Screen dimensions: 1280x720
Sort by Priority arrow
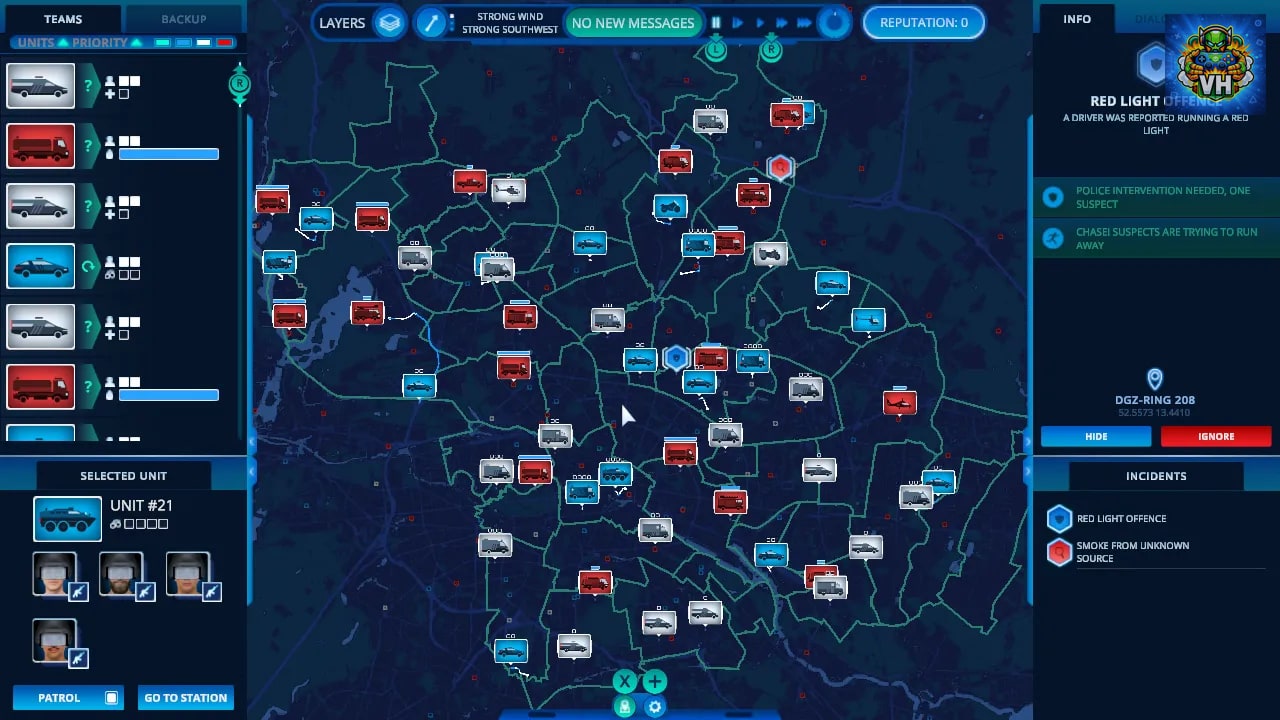point(136,42)
